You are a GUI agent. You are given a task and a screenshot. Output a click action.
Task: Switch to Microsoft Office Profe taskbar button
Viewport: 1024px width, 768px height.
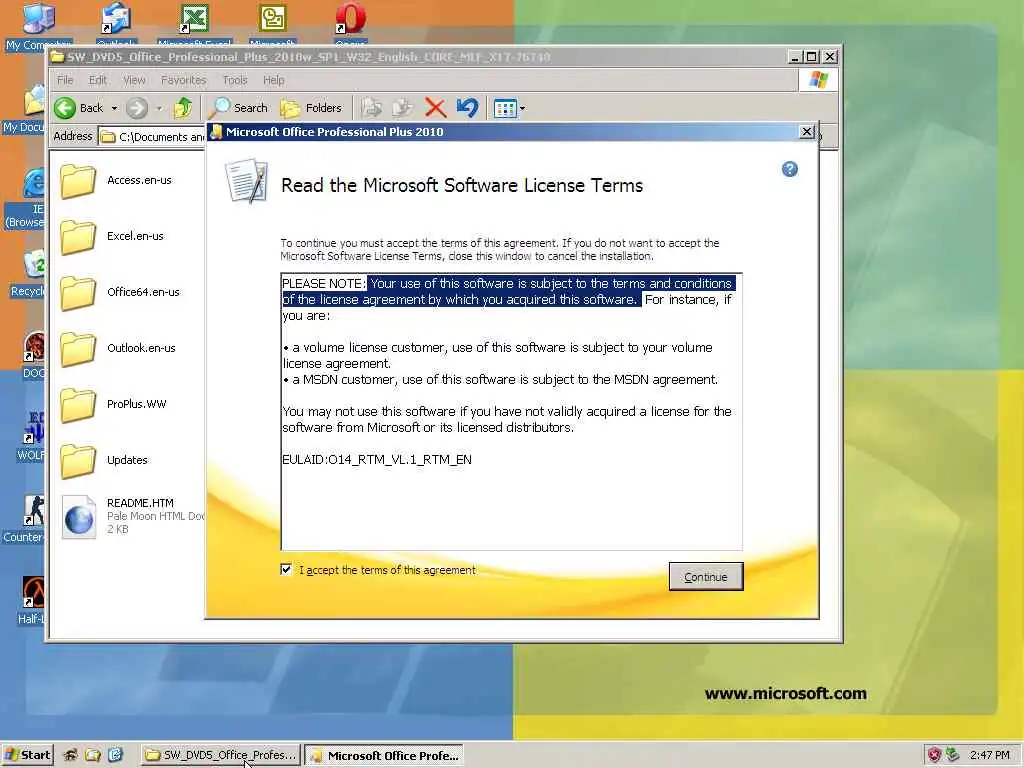[x=385, y=755]
